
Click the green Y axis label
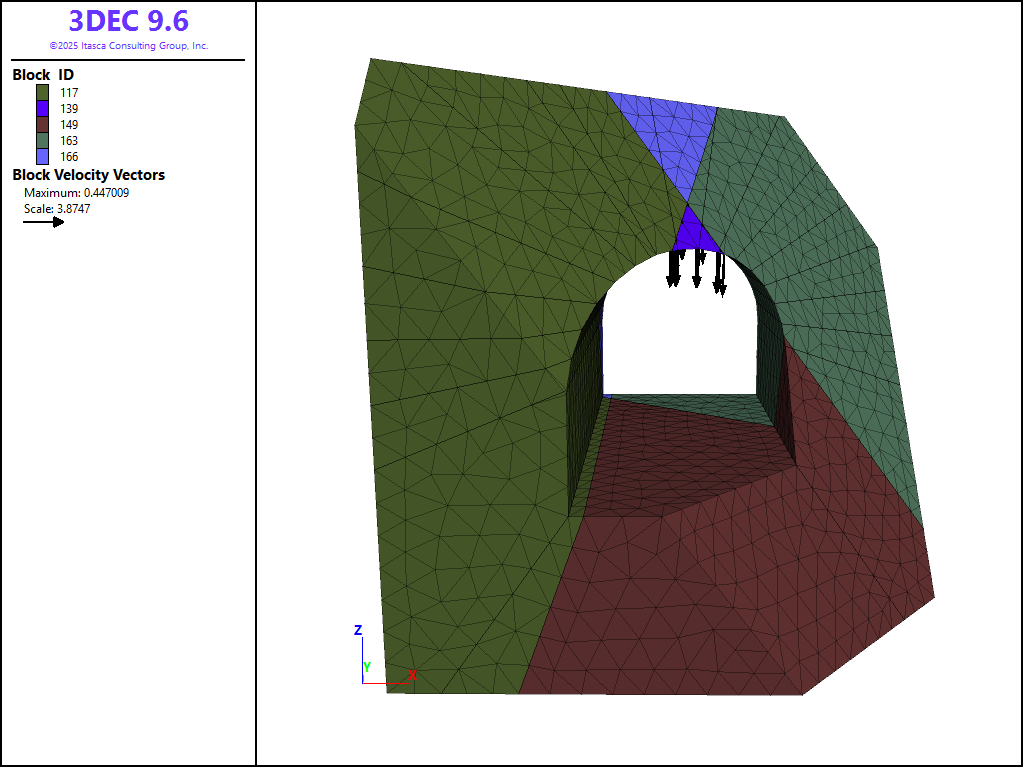tap(367, 666)
